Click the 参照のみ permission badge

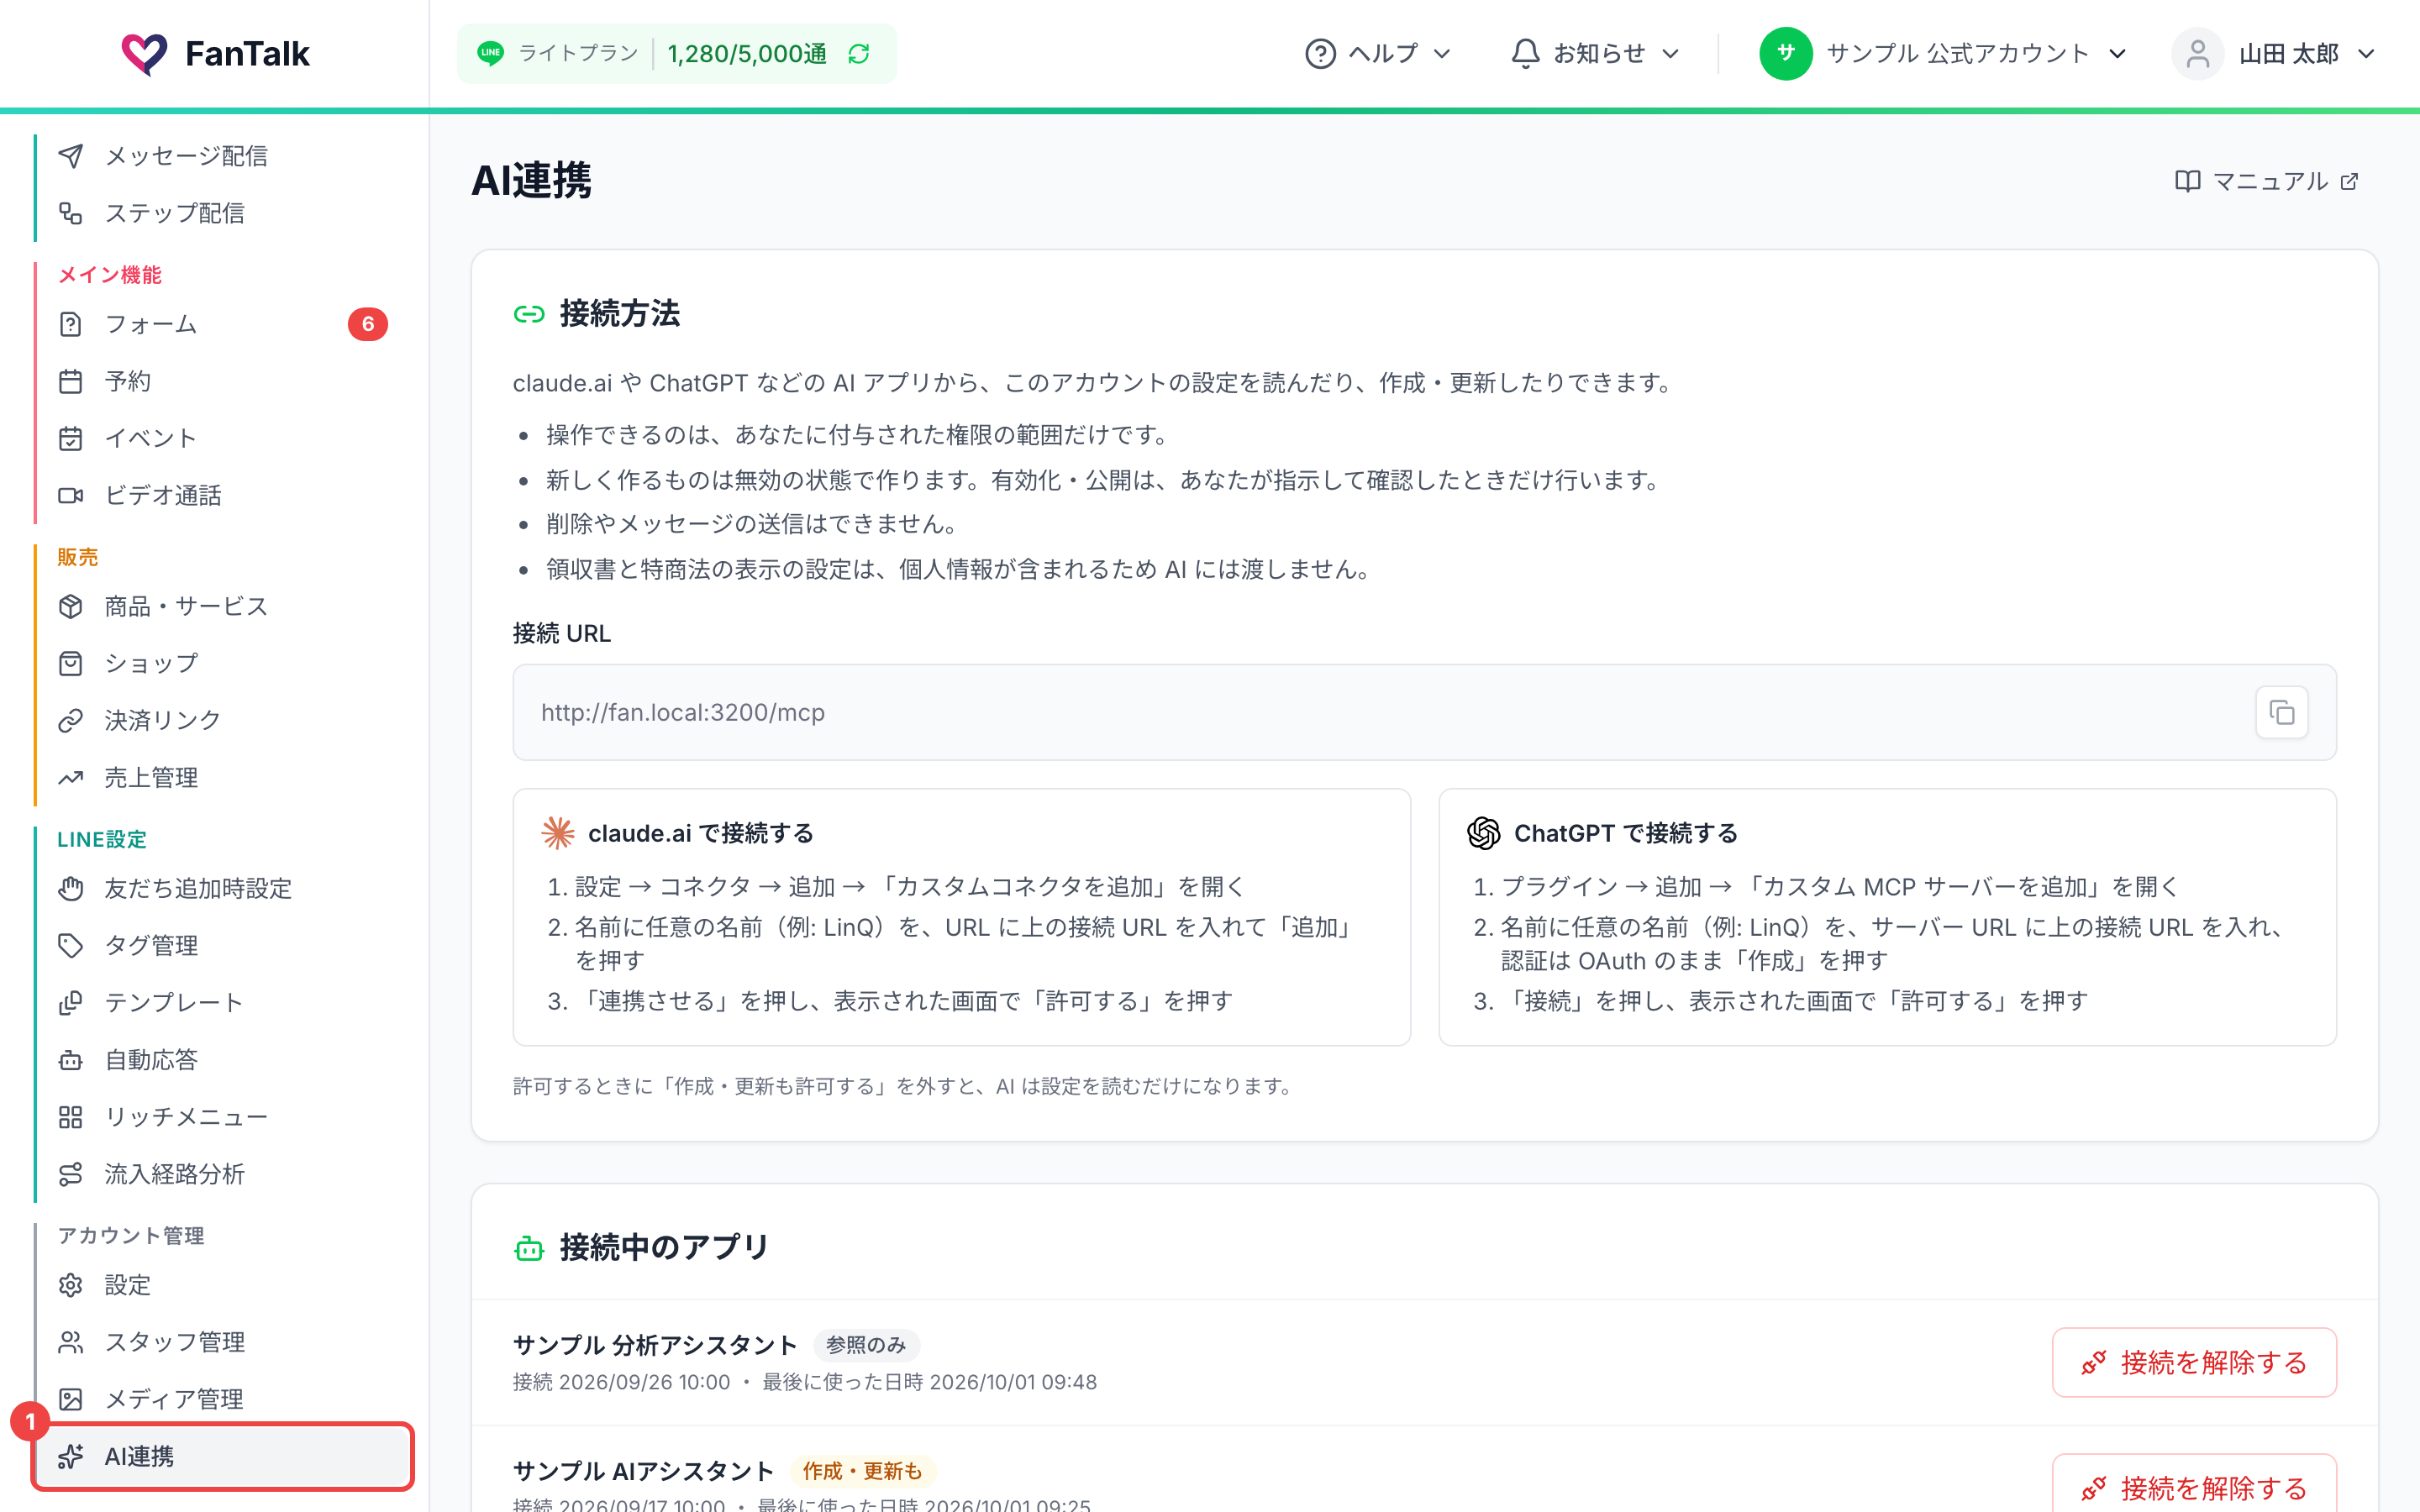click(x=866, y=1345)
